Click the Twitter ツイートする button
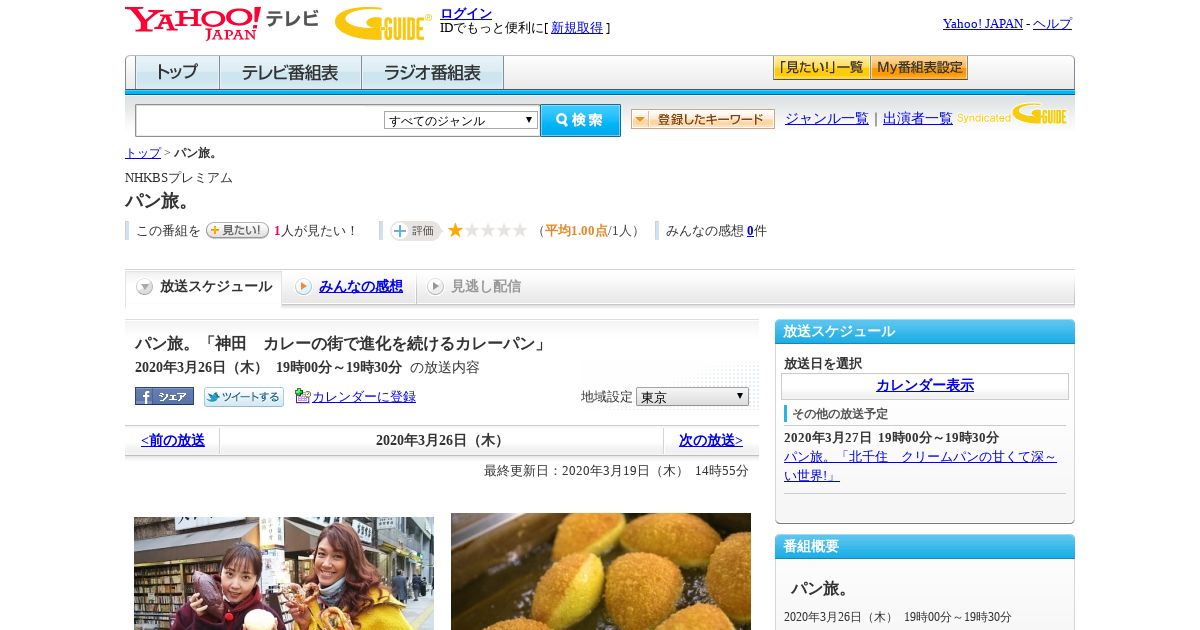 point(244,397)
